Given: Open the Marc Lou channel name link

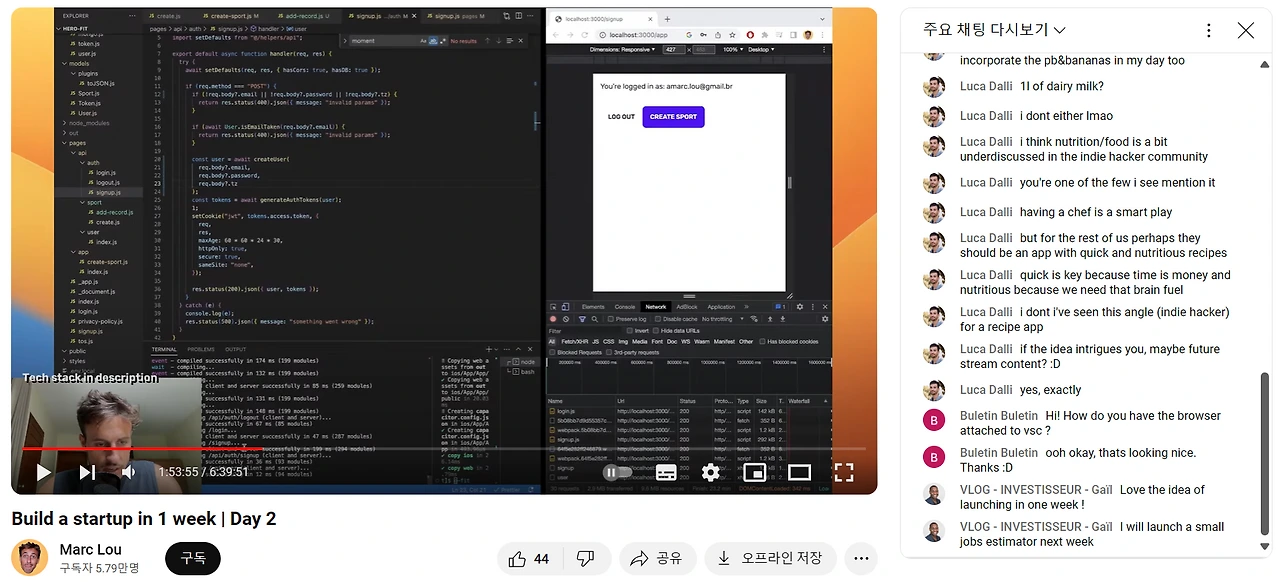Looking at the screenshot, I should point(91,549).
